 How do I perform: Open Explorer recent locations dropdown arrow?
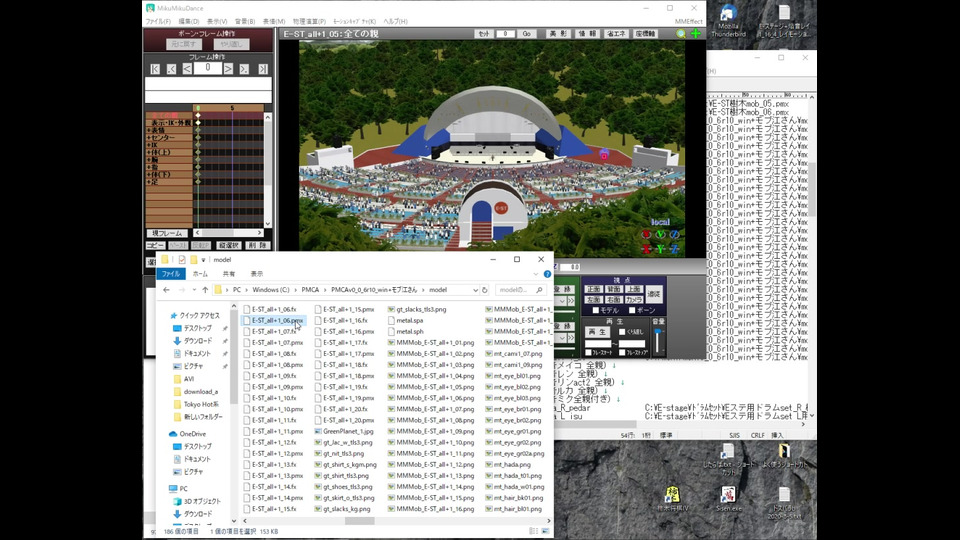(194, 290)
